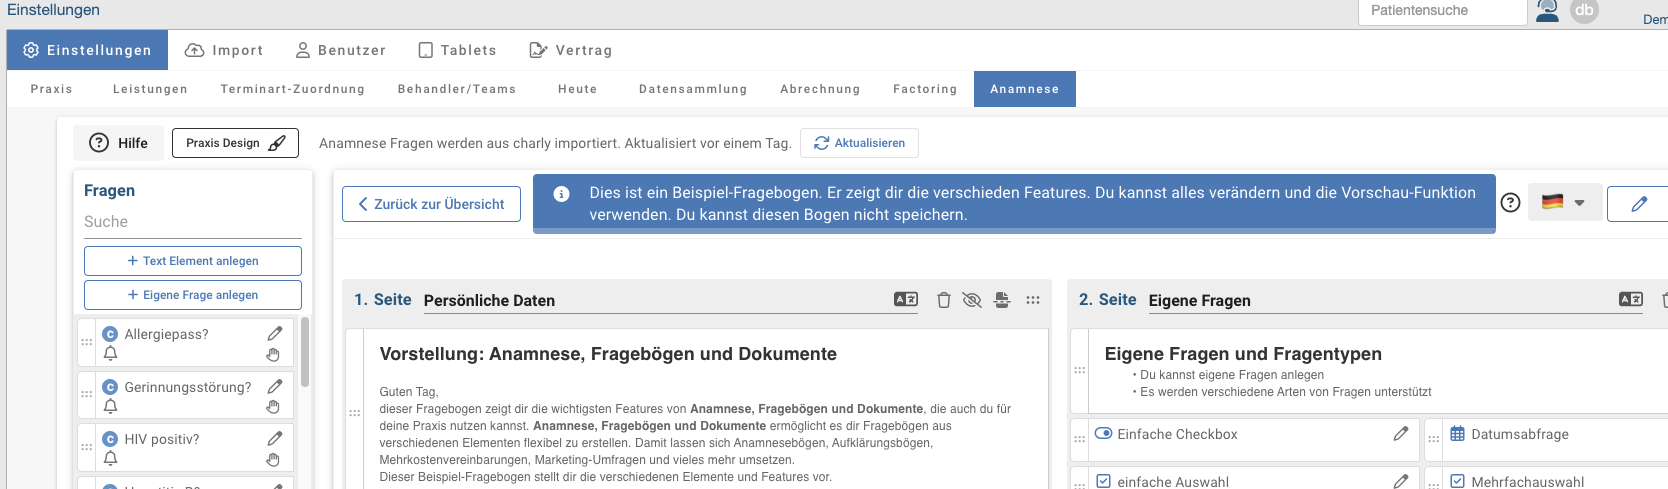The image size is (1668, 489).
Task: Click the Hilfe button
Action: pos(119,143)
